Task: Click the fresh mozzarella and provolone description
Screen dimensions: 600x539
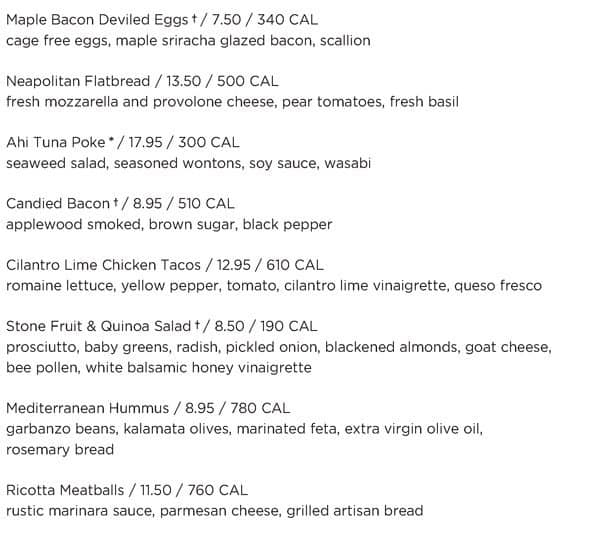Action: [232, 102]
